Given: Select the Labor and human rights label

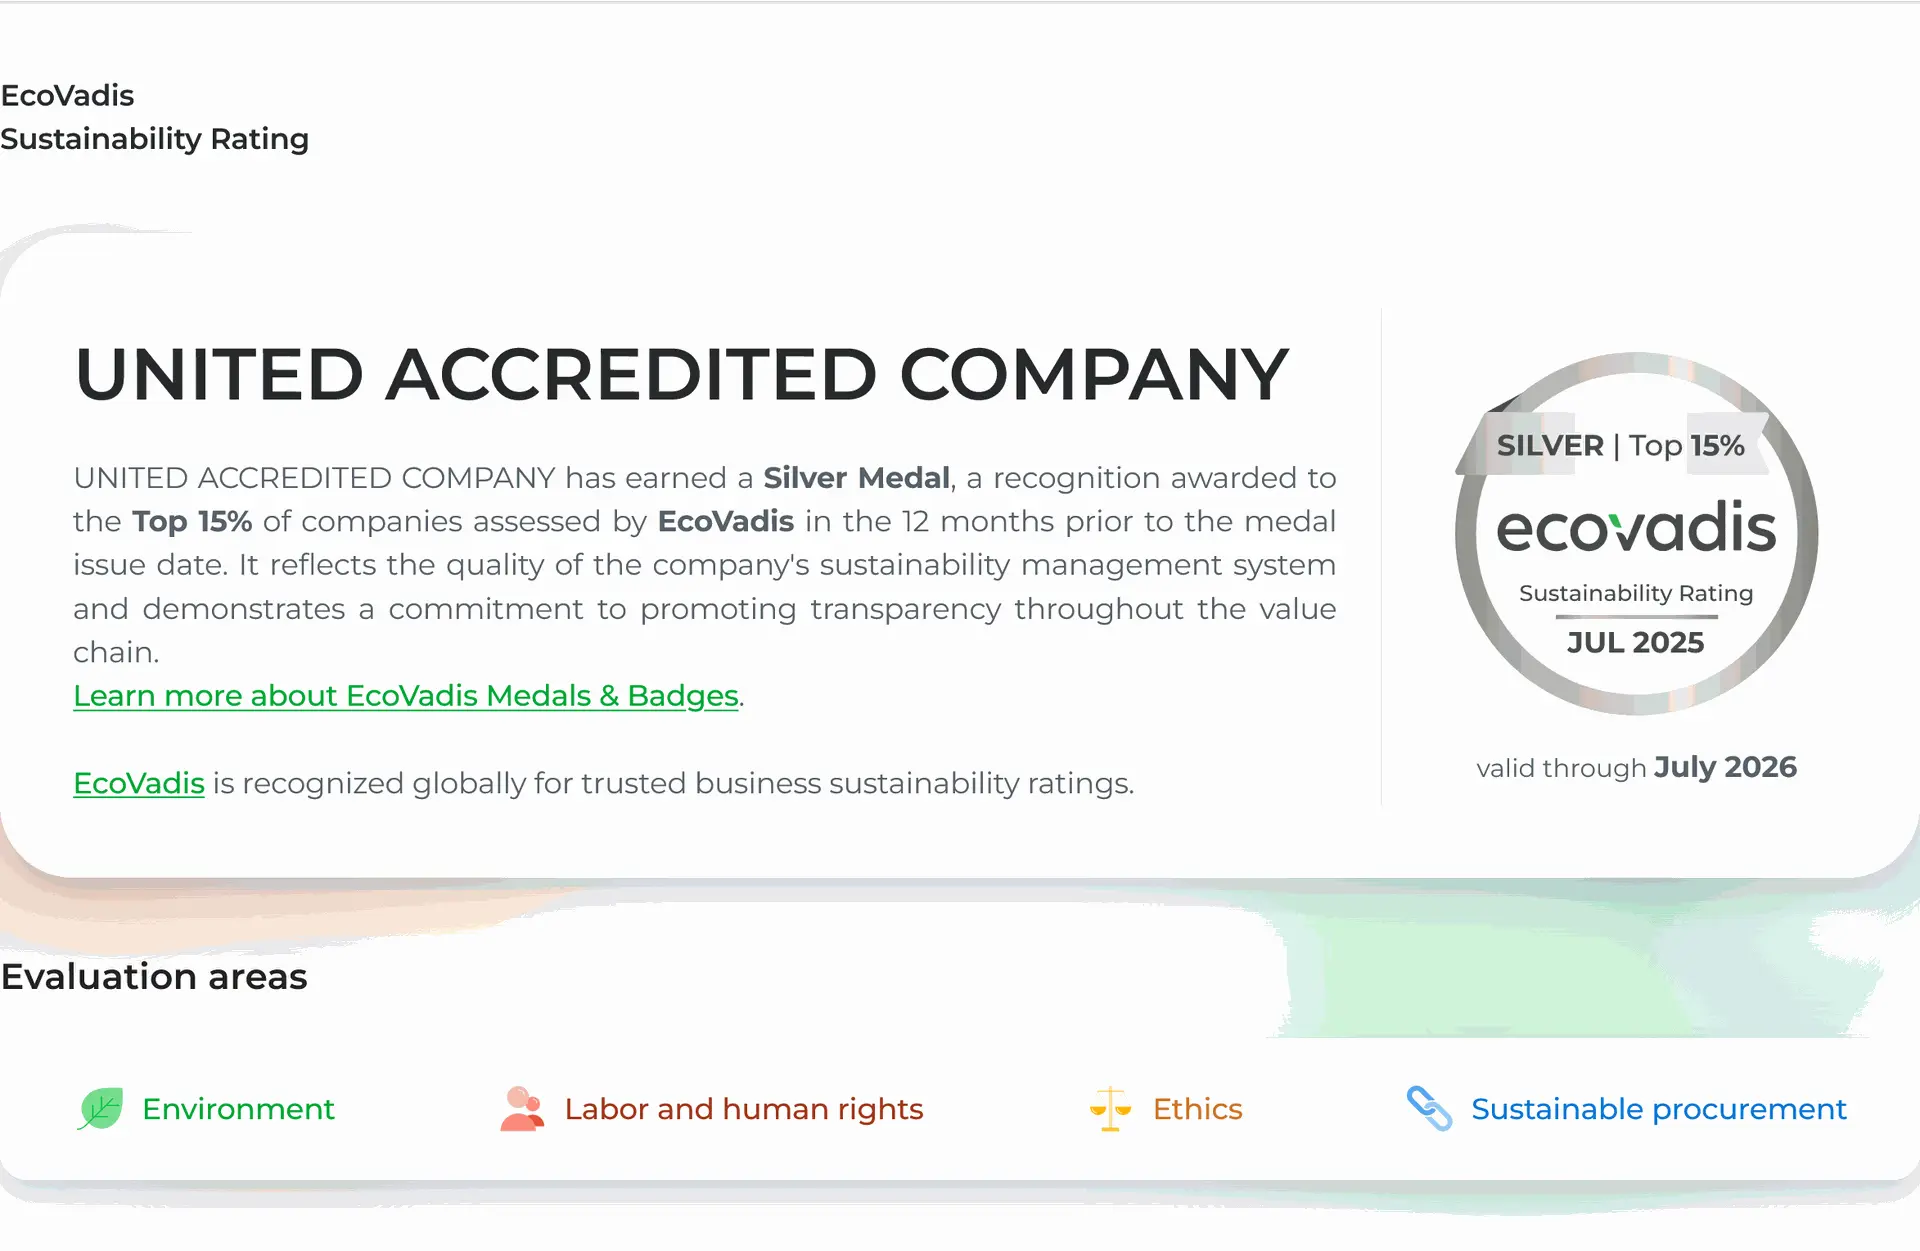Looking at the screenshot, I should [x=743, y=1109].
